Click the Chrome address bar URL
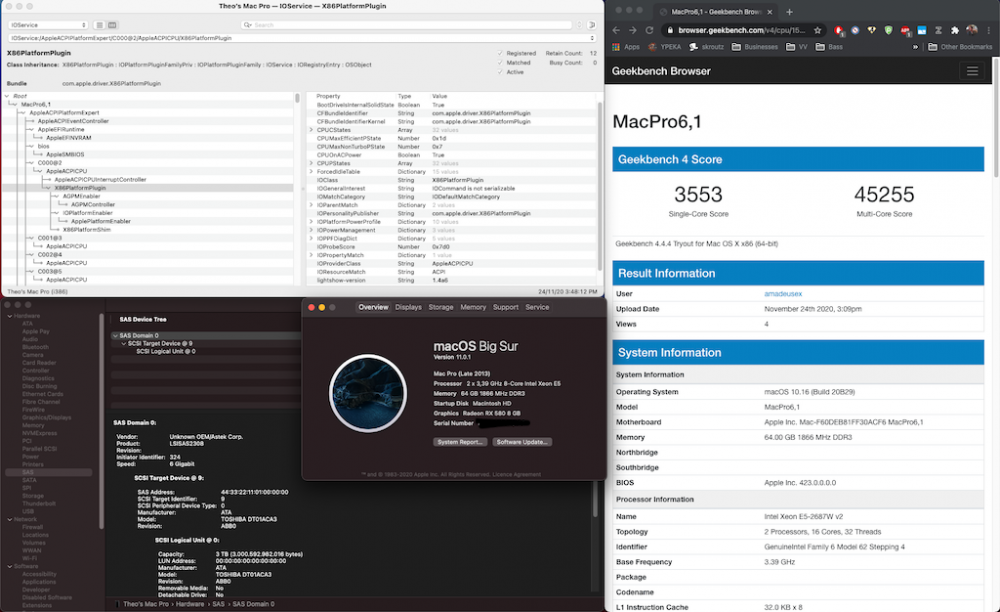 click(x=742, y=30)
